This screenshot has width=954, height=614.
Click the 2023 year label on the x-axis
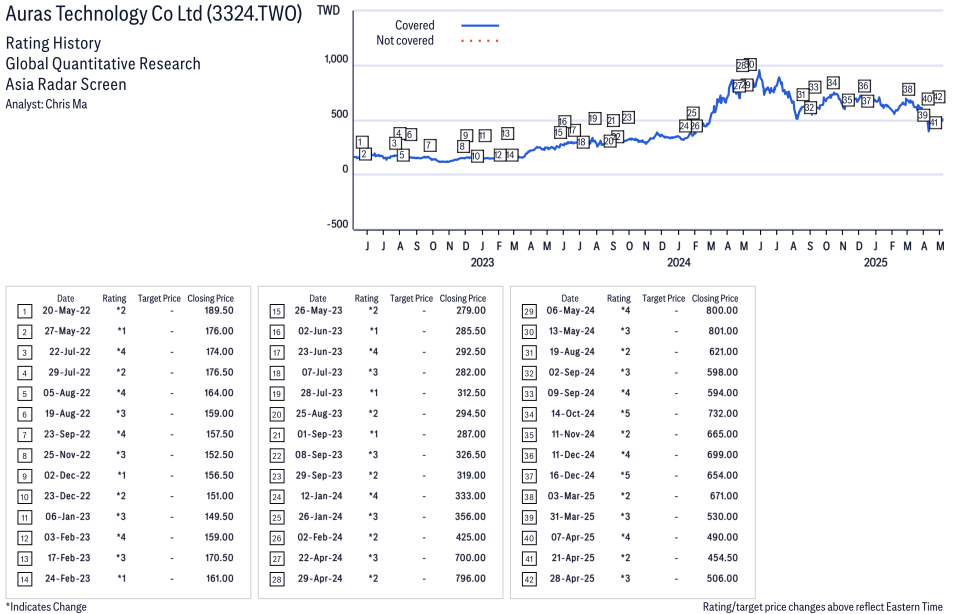(x=482, y=262)
